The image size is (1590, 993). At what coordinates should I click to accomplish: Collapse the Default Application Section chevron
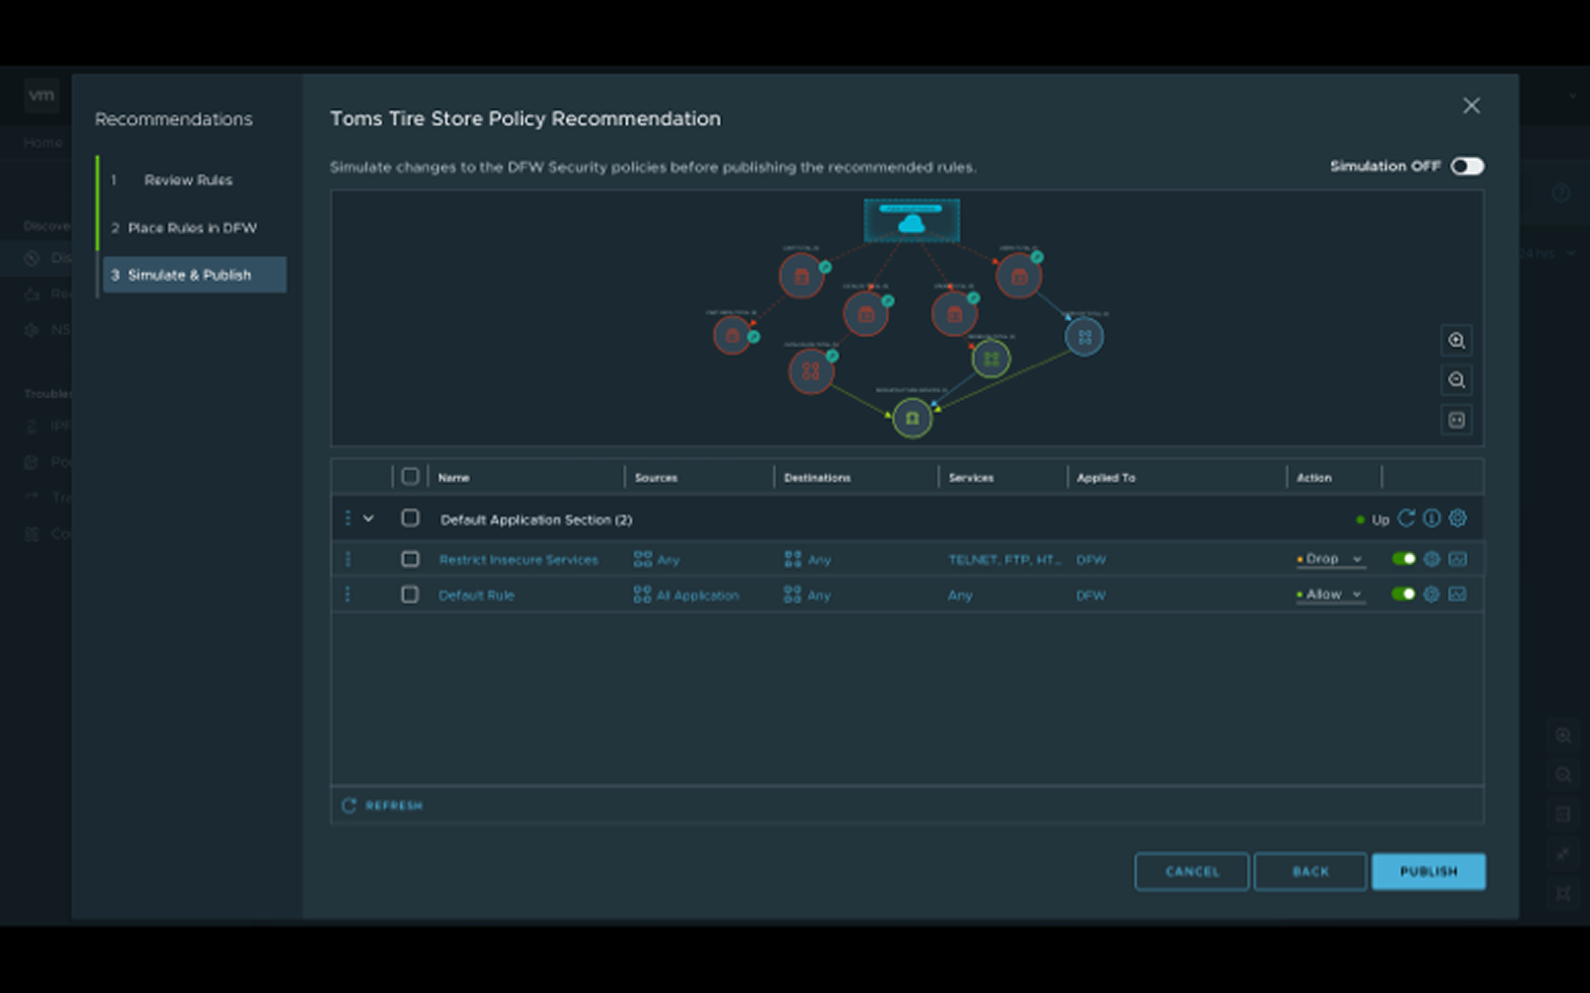(368, 518)
